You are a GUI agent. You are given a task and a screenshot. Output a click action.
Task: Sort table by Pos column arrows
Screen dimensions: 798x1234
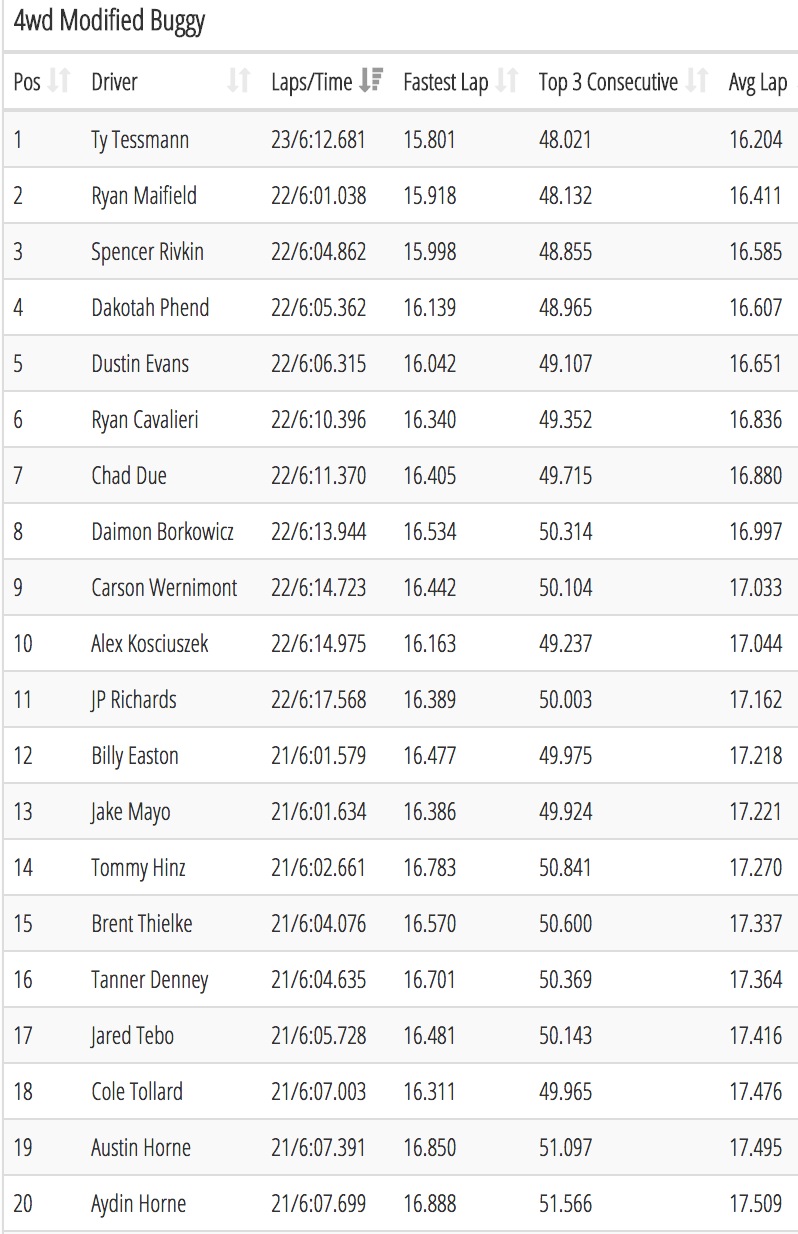(x=61, y=82)
